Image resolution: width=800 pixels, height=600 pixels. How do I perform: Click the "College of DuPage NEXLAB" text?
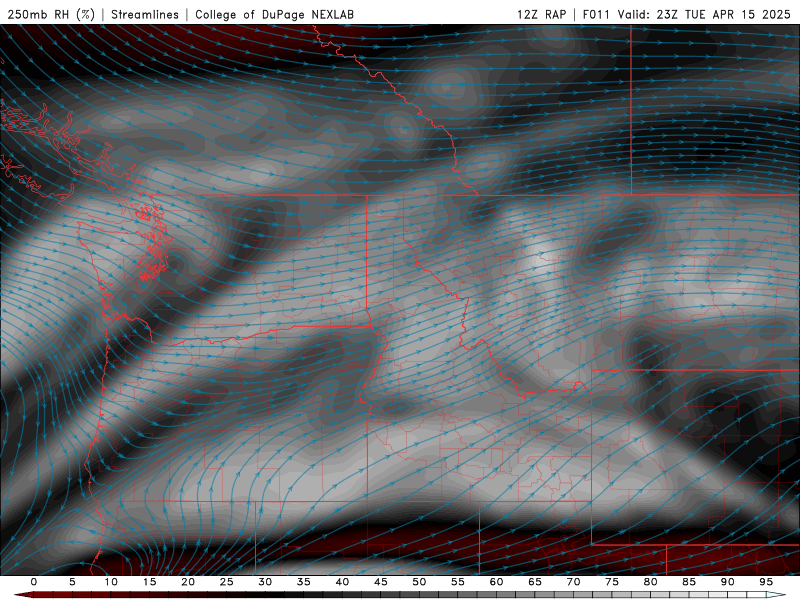(274, 14)
